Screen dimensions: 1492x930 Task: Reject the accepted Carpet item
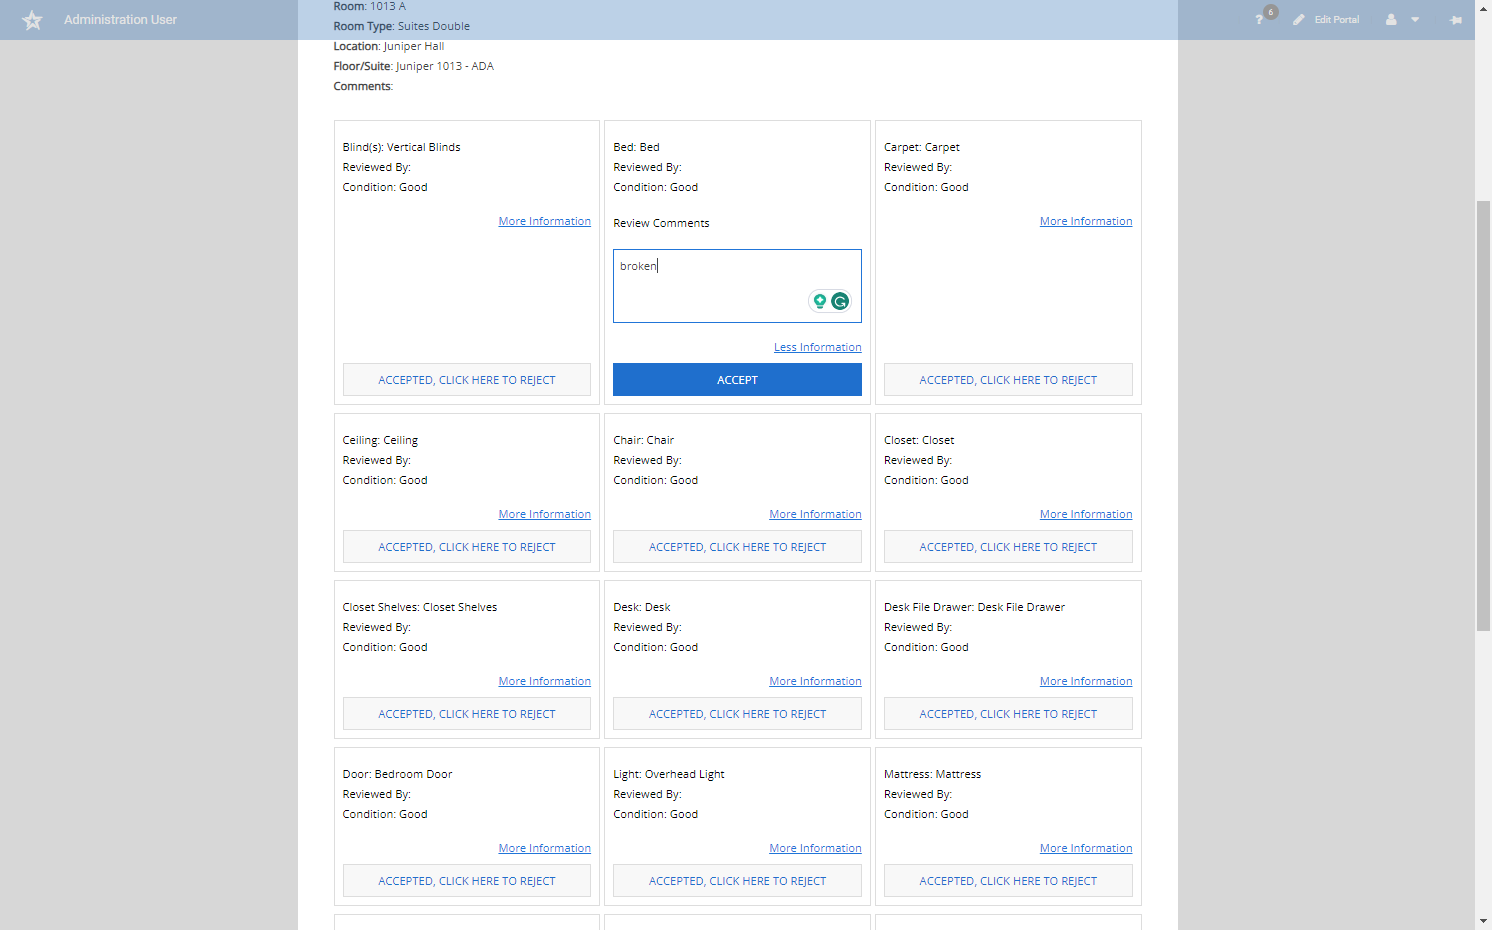coord(1008,380)
